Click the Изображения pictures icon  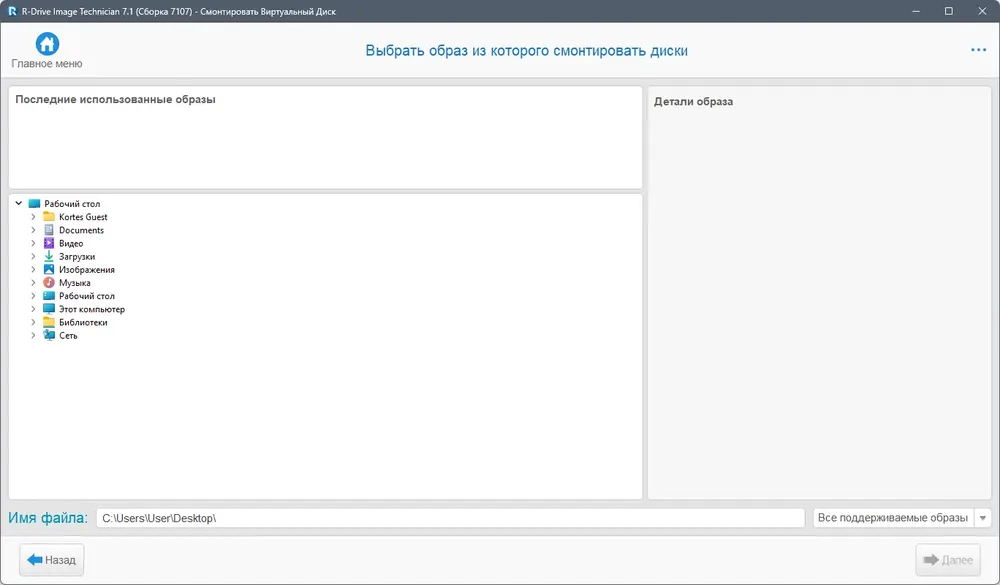[x=48, y=270]
